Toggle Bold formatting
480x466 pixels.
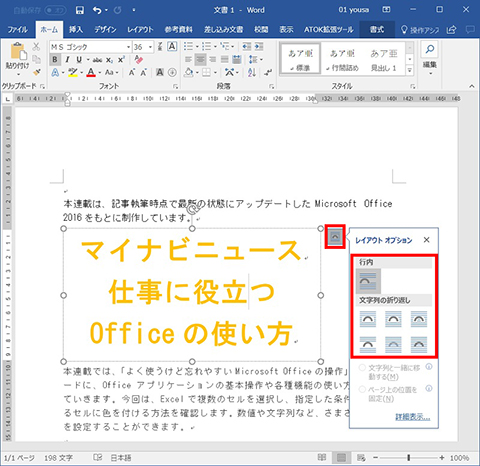[55, 60]
